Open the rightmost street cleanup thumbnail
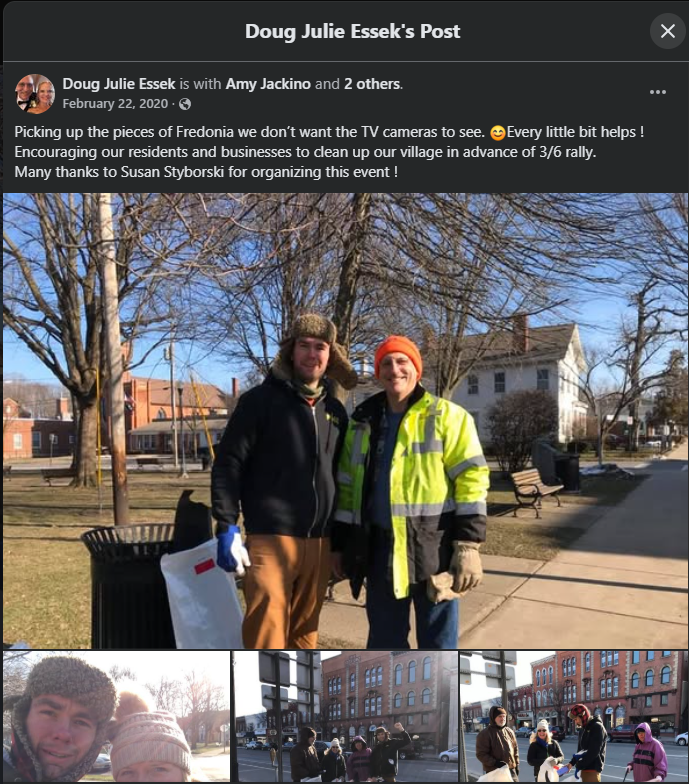 (574, 716)
